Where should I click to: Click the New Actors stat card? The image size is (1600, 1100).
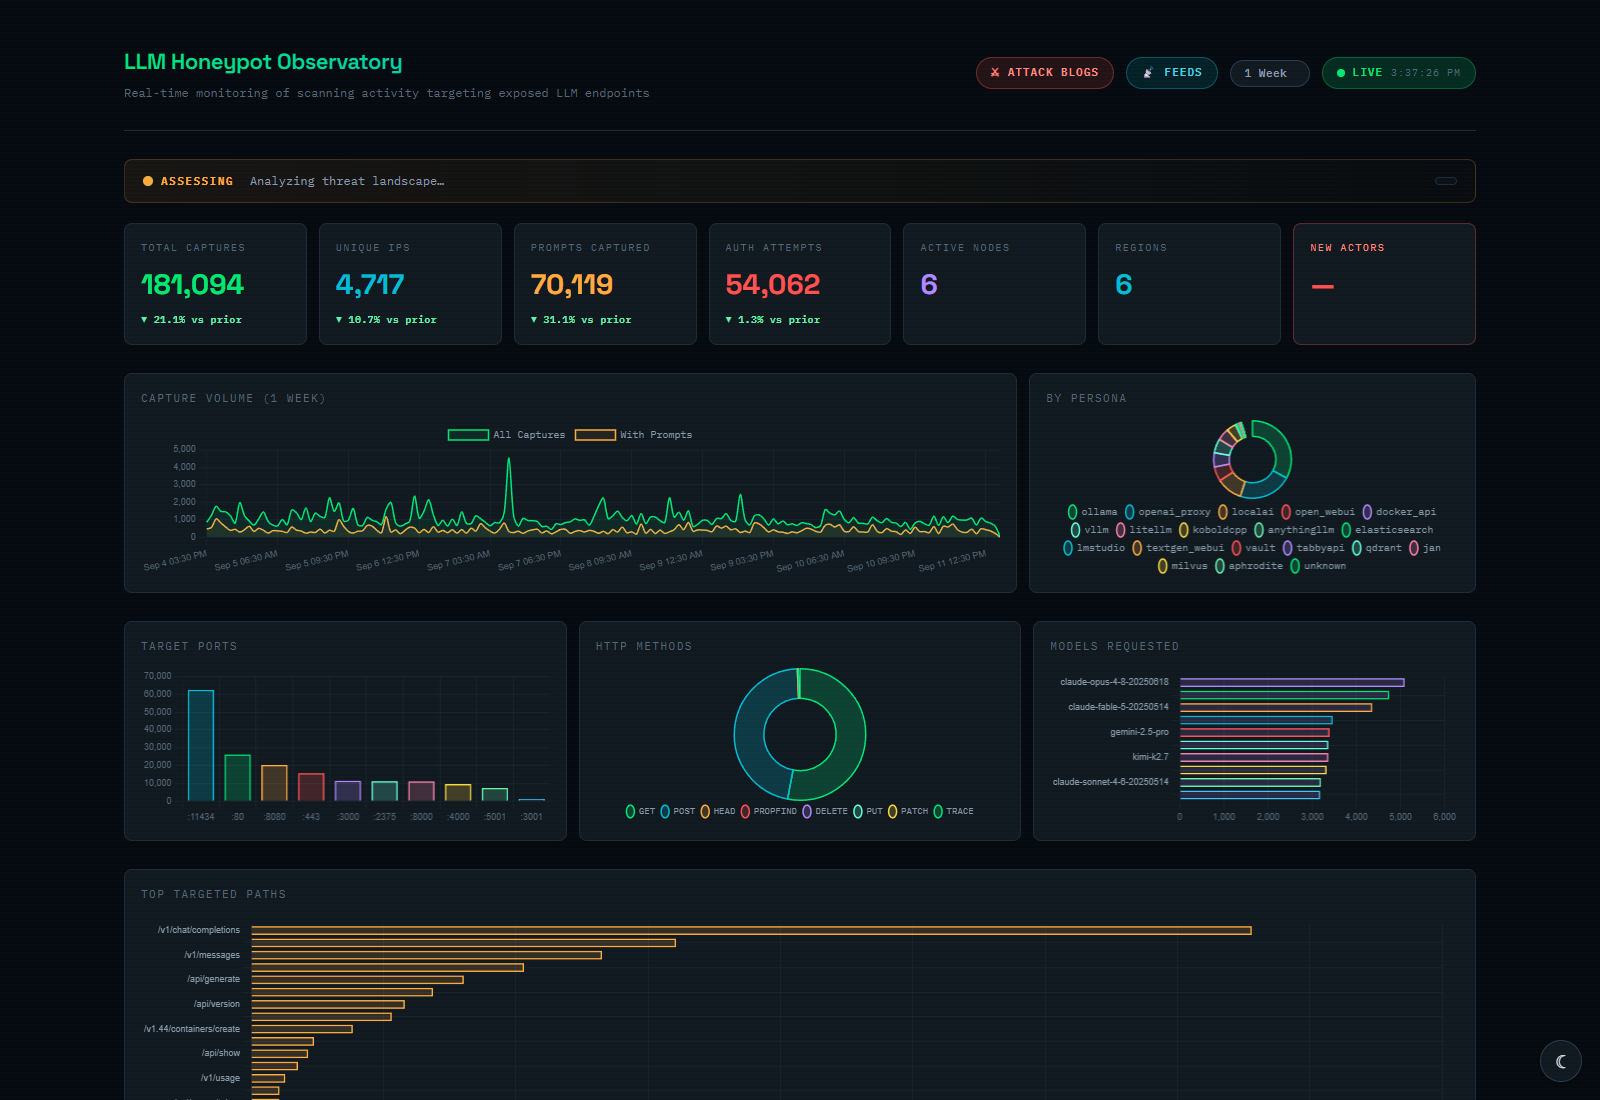[x=1384, y=284]
